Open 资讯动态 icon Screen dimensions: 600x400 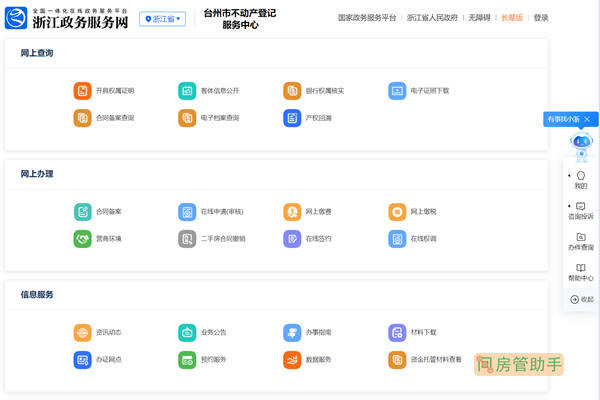tap(82, 332)
